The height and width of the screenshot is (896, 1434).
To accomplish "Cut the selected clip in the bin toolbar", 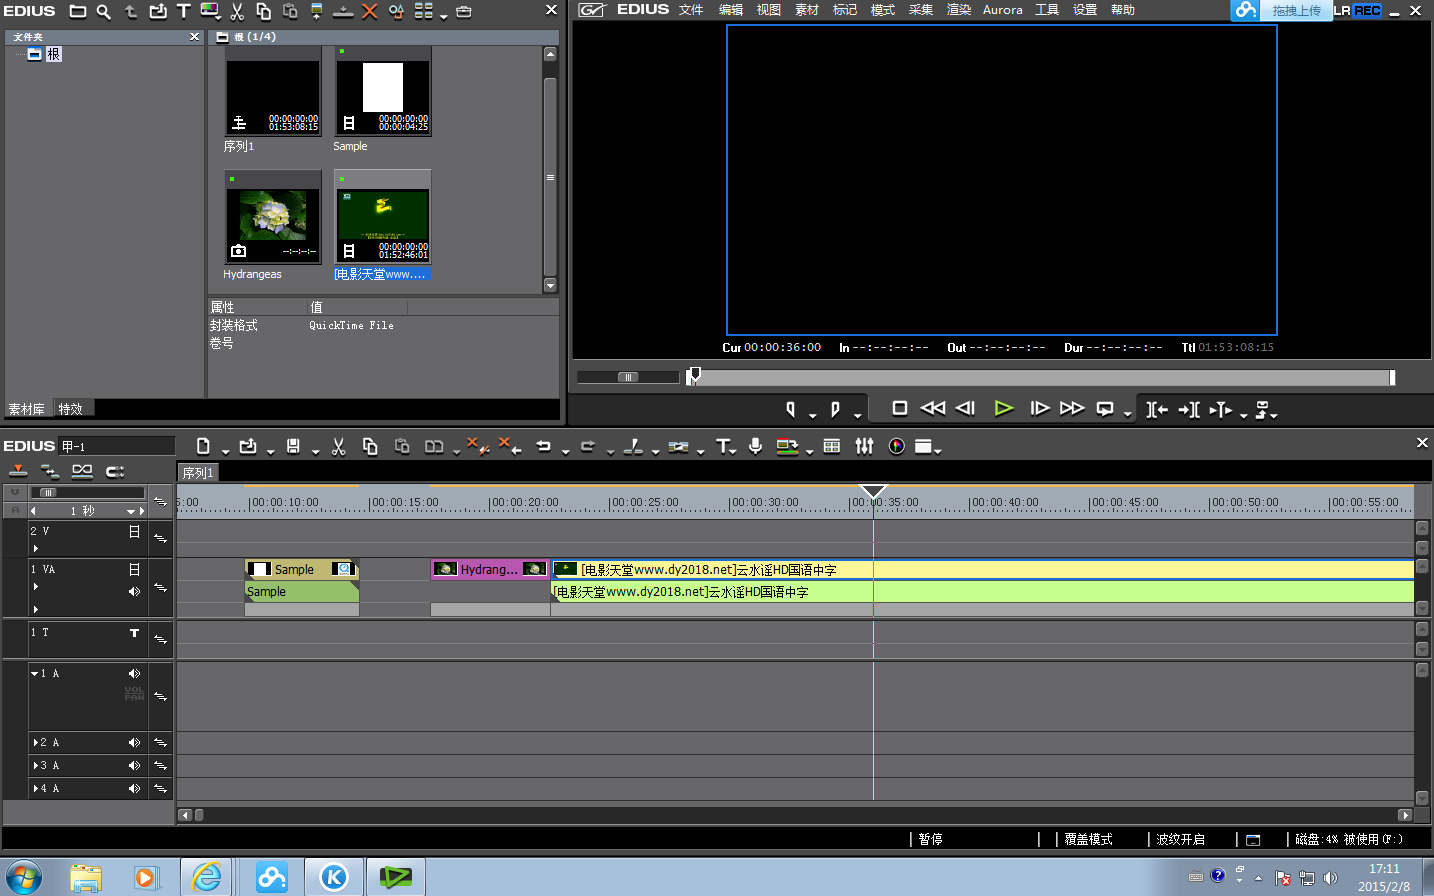I will click(x=237, y=12).
